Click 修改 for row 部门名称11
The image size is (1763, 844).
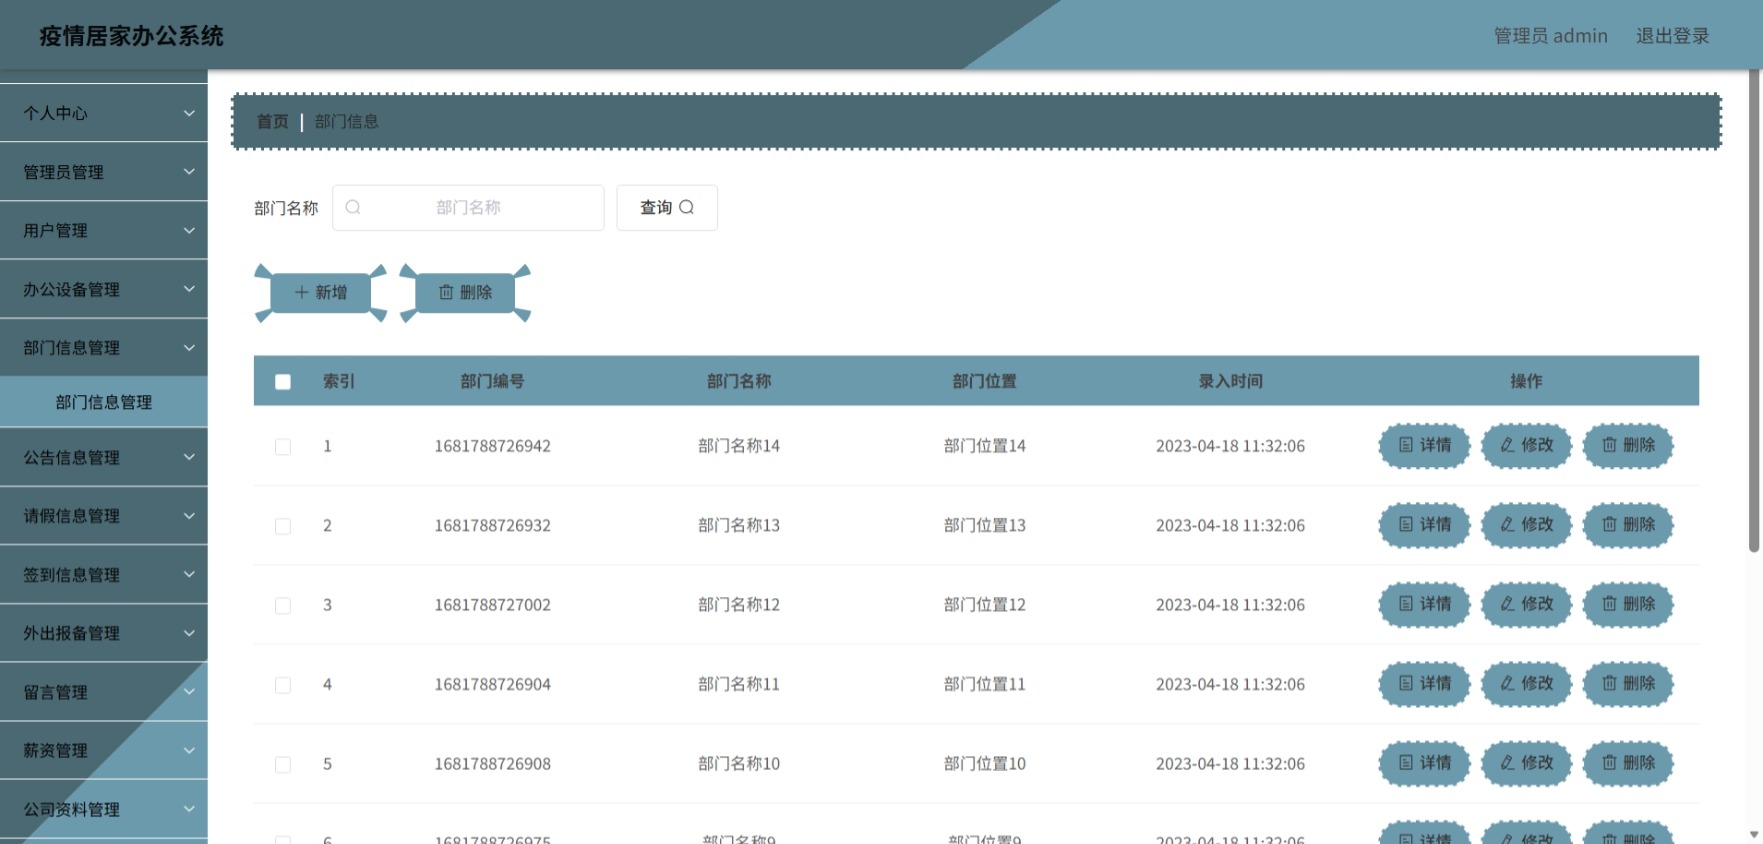pyautogui.click(x=1527, y=684)
